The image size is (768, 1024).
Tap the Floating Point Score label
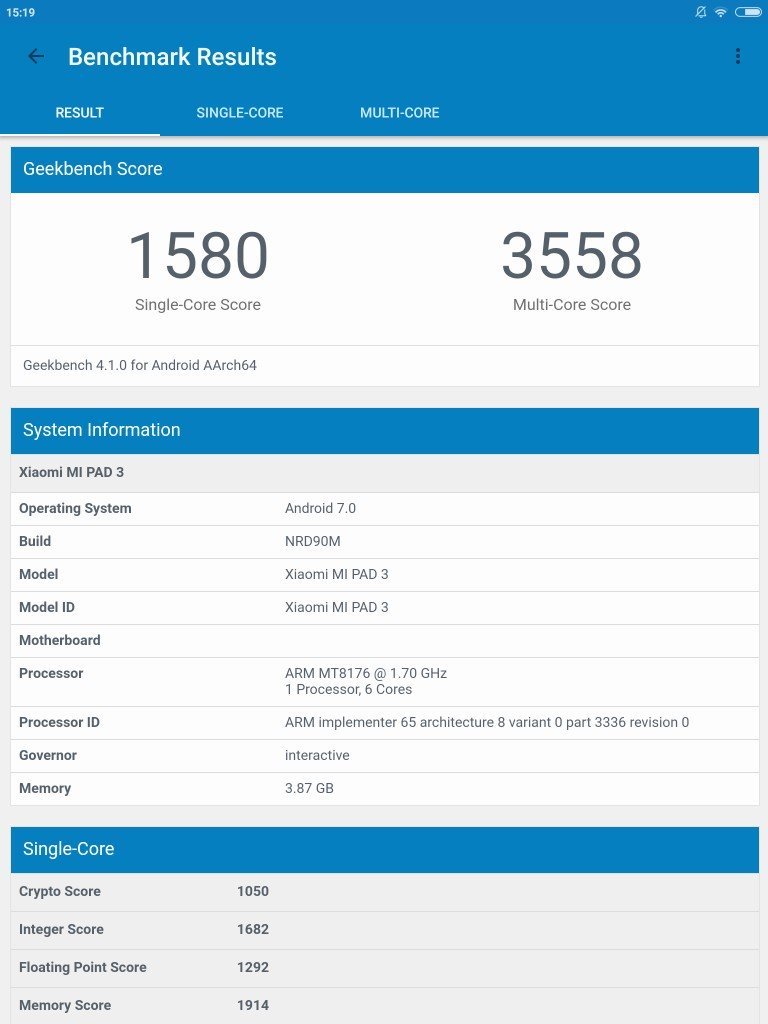point(82,967)
